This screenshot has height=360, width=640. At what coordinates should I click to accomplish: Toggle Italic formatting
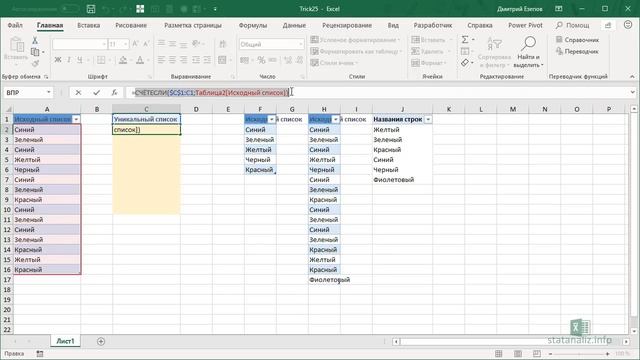pyautogui.click(x=69, y=60)
